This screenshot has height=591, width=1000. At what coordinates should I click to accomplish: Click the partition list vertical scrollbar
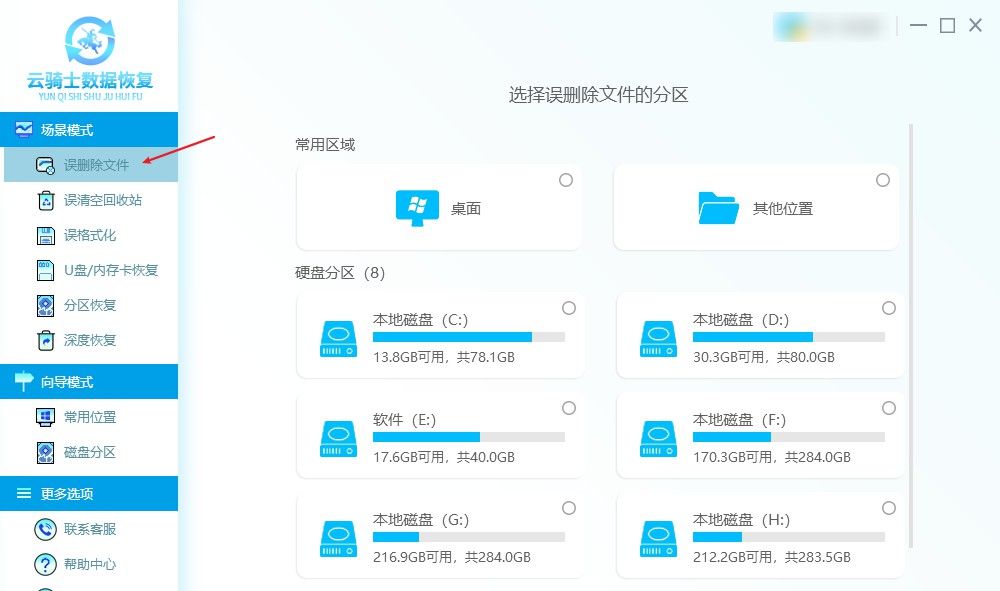911,336
